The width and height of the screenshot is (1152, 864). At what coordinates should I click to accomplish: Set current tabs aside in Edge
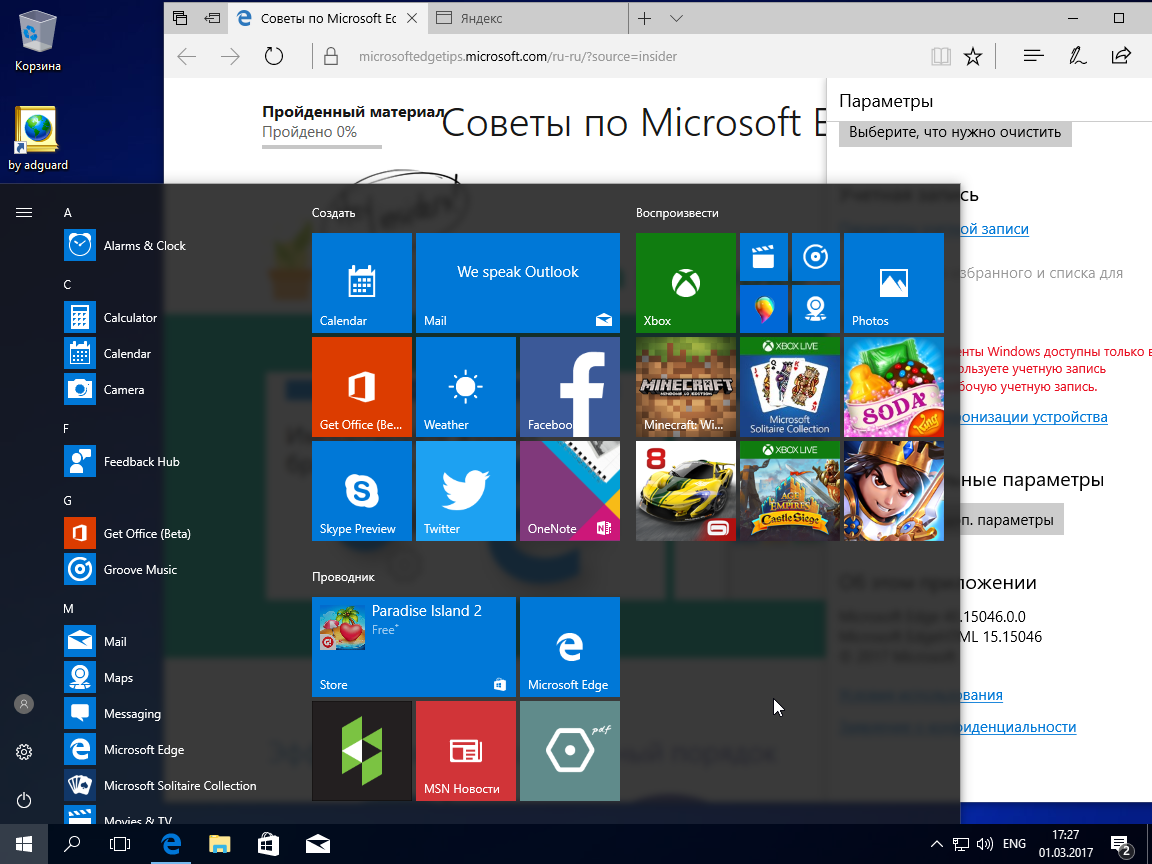[x=212, y=18]
